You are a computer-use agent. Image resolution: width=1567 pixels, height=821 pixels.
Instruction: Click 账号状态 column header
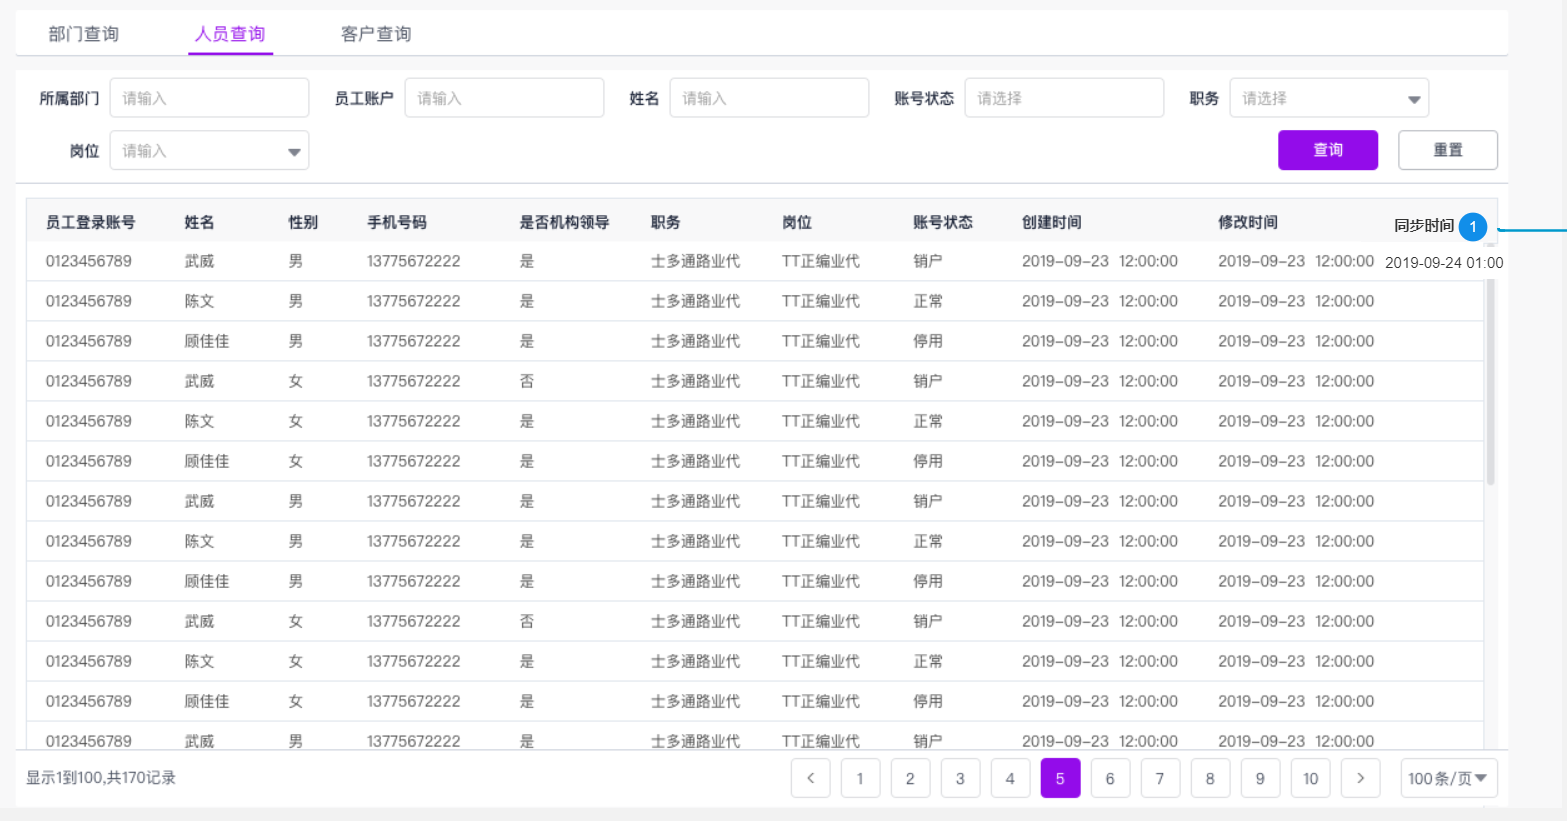pyautogui.click(x=942, y=222)
